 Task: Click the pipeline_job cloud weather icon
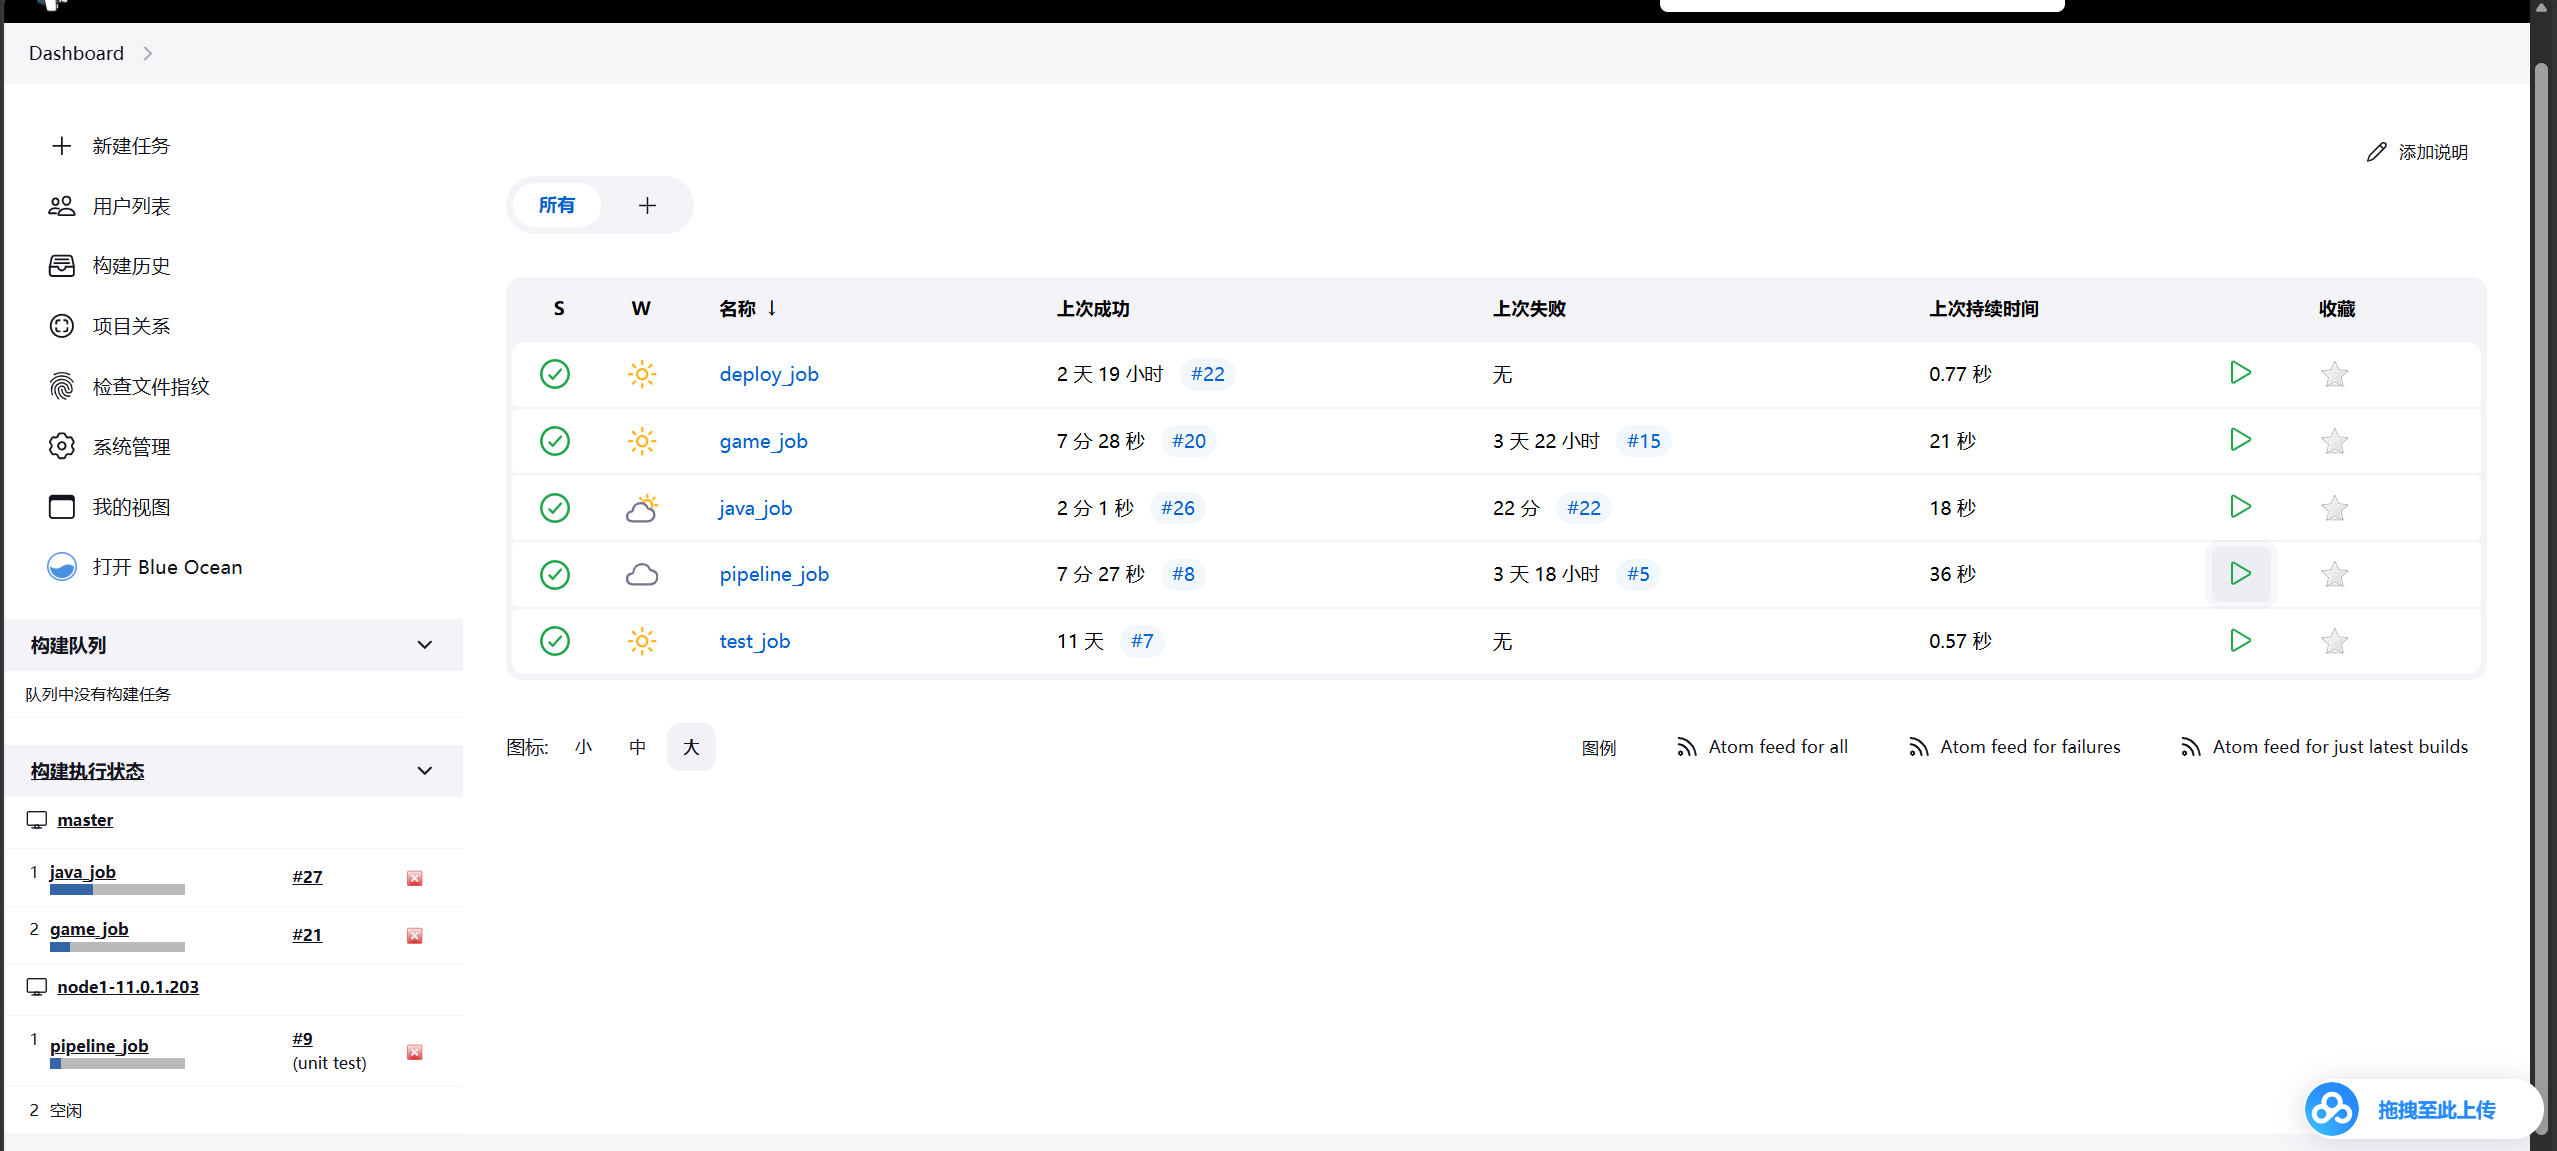[642, 574]
